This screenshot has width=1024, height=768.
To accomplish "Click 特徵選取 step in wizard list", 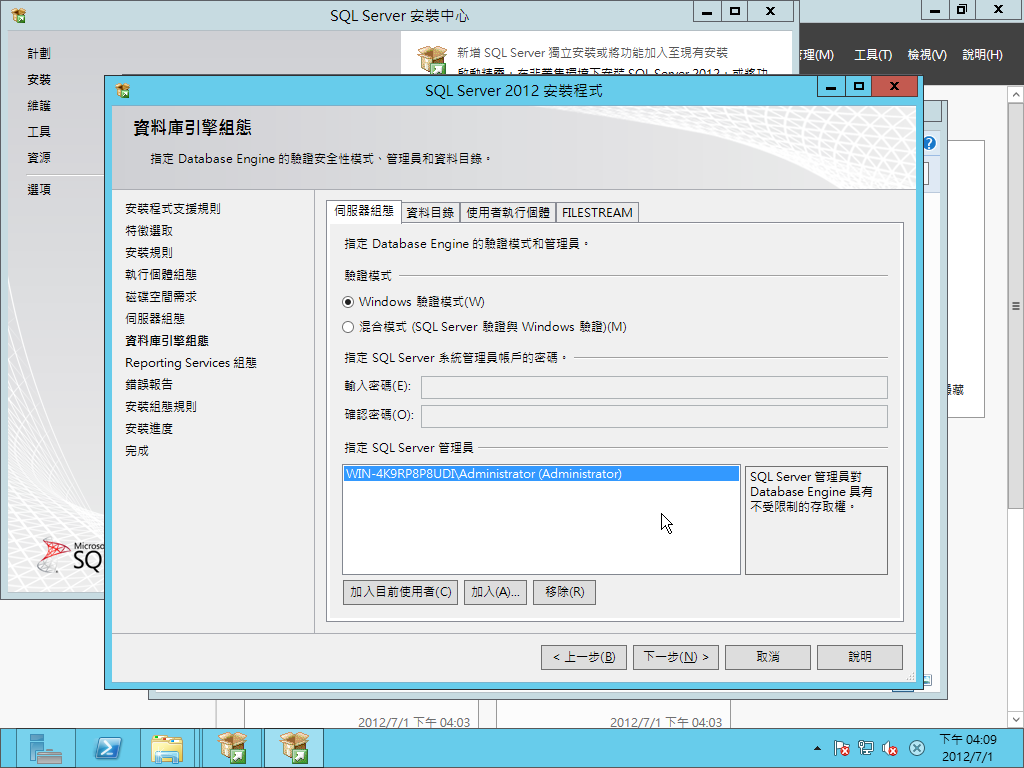I will 149,231.
